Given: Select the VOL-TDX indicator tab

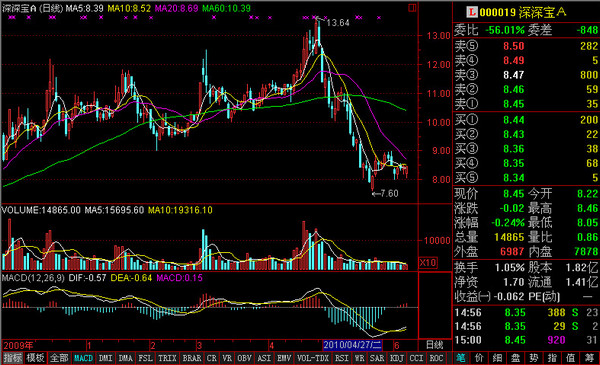Looking at the screenshot, I should [x=313, y=358].
